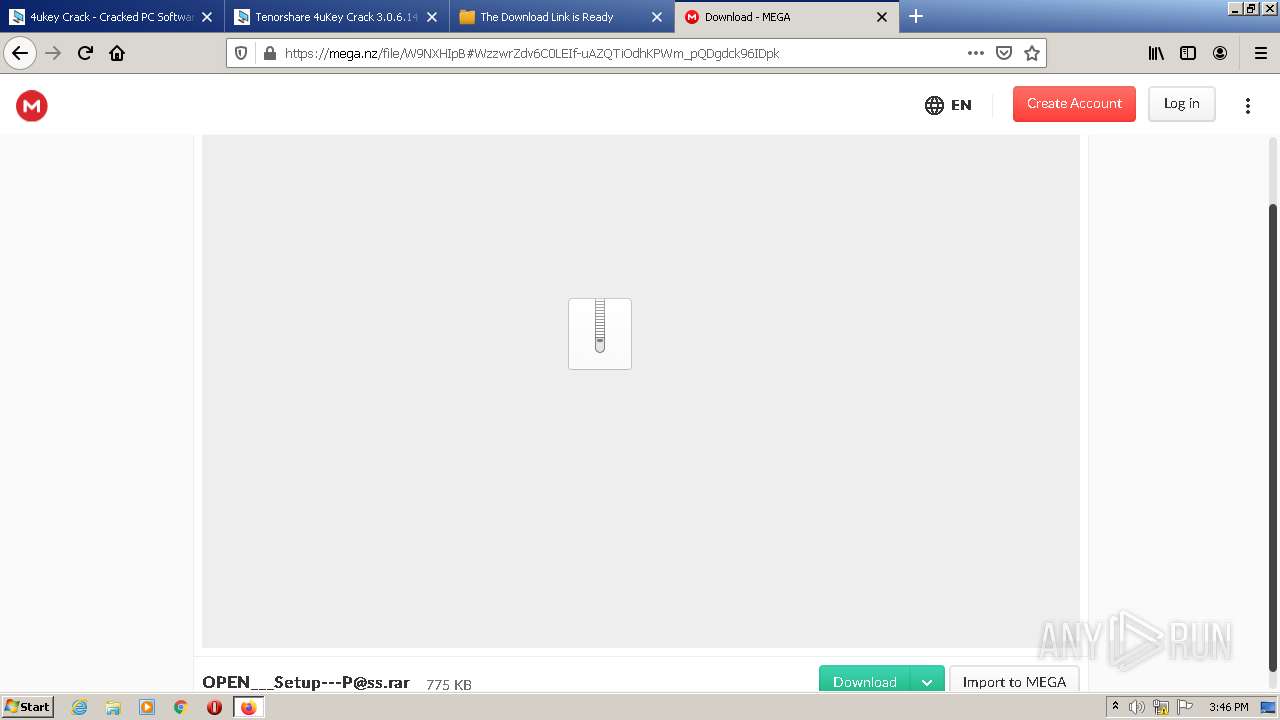Show hidden tray icons arrow
This screenshot has width=1280, height=720.
coord(1115,706)
